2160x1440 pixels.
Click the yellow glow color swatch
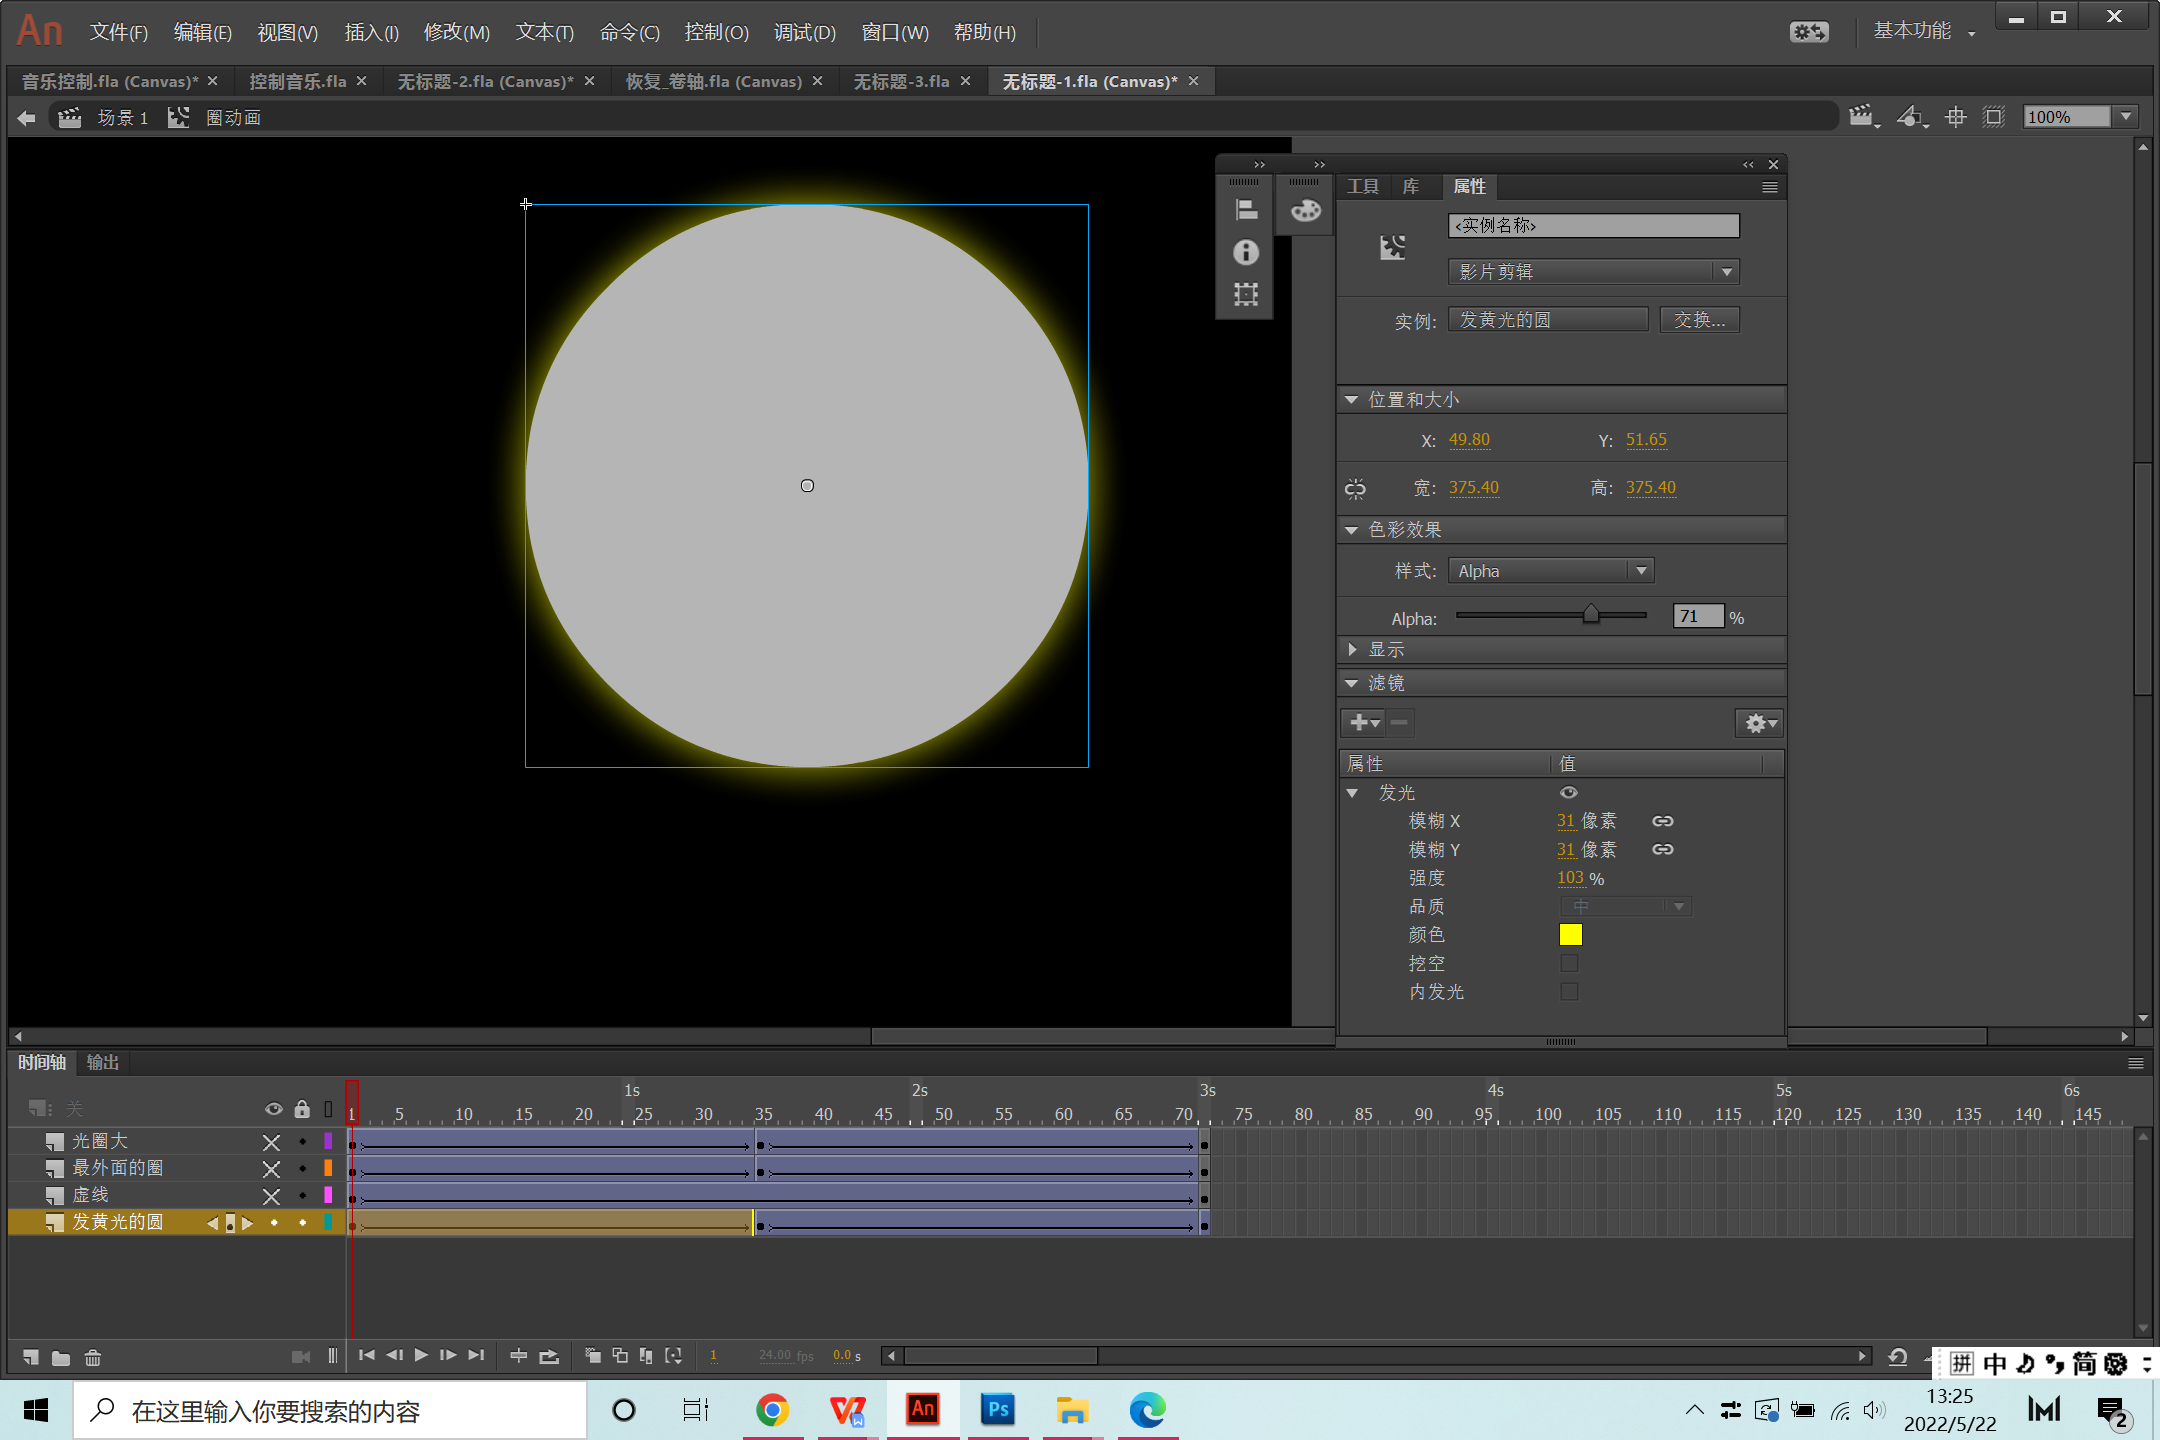pos(1570,934)
